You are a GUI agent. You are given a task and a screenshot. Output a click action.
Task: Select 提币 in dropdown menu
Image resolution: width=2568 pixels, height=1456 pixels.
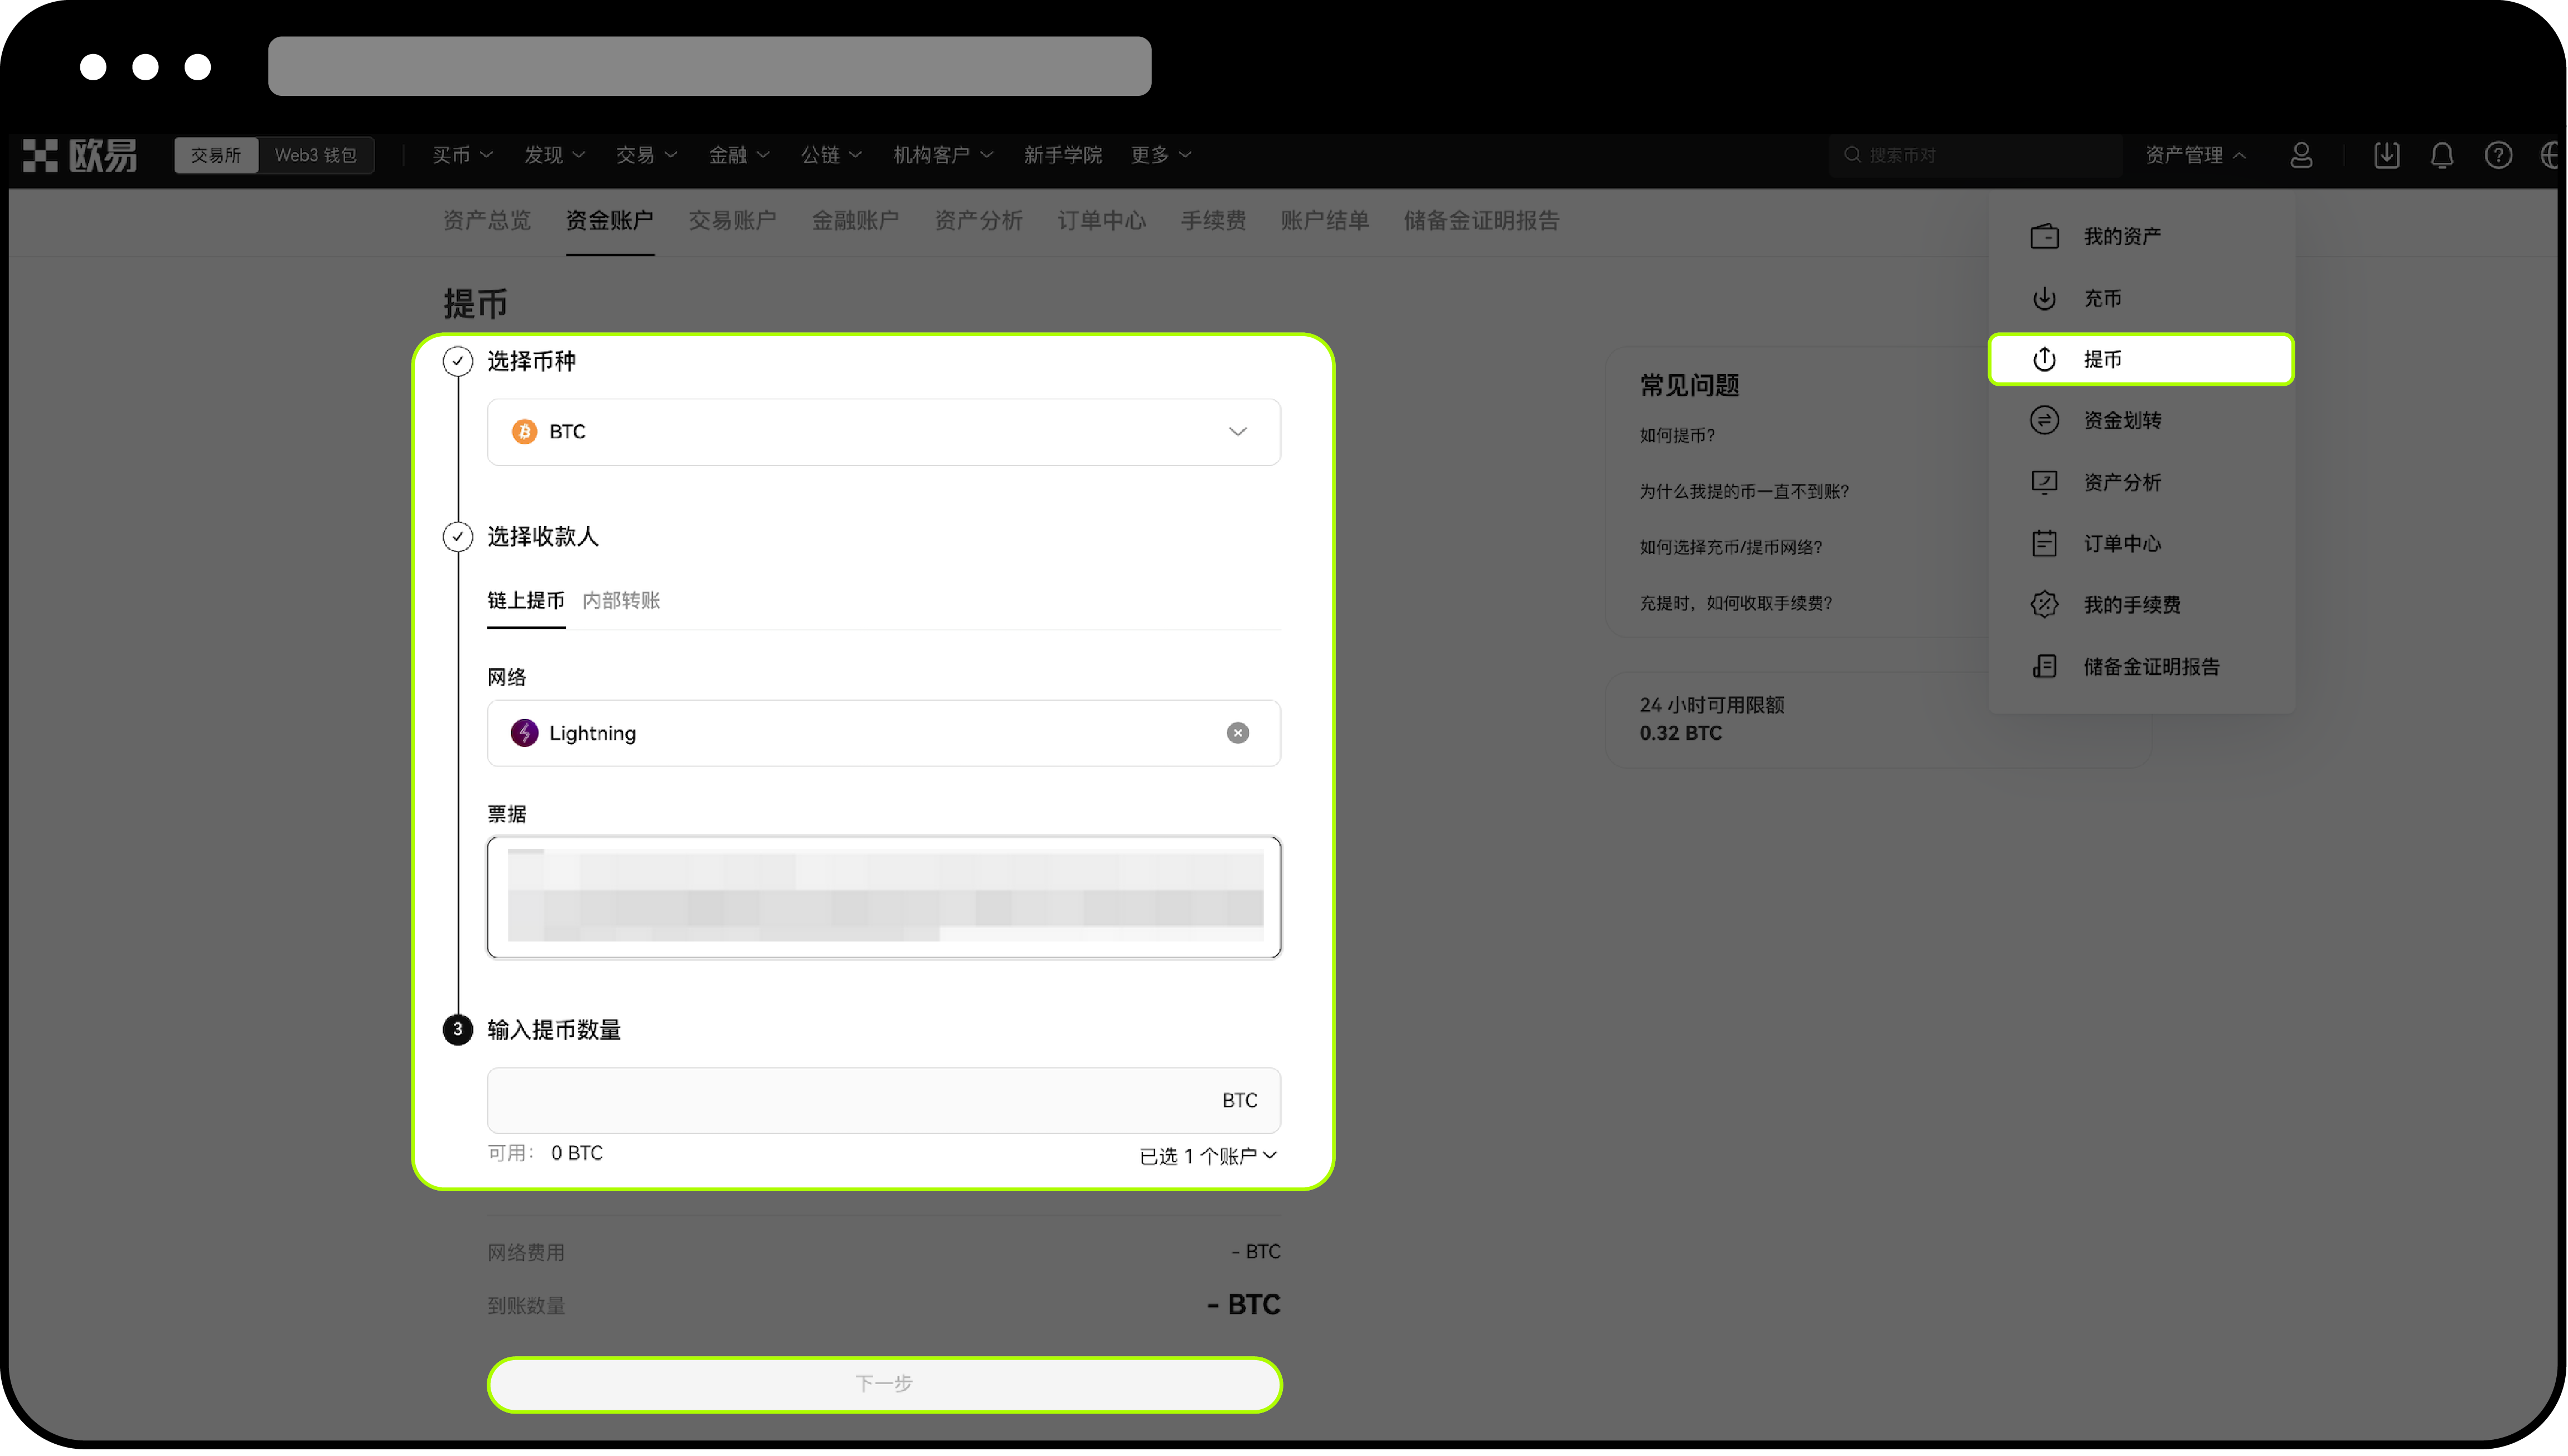(x=2140, y=359)
